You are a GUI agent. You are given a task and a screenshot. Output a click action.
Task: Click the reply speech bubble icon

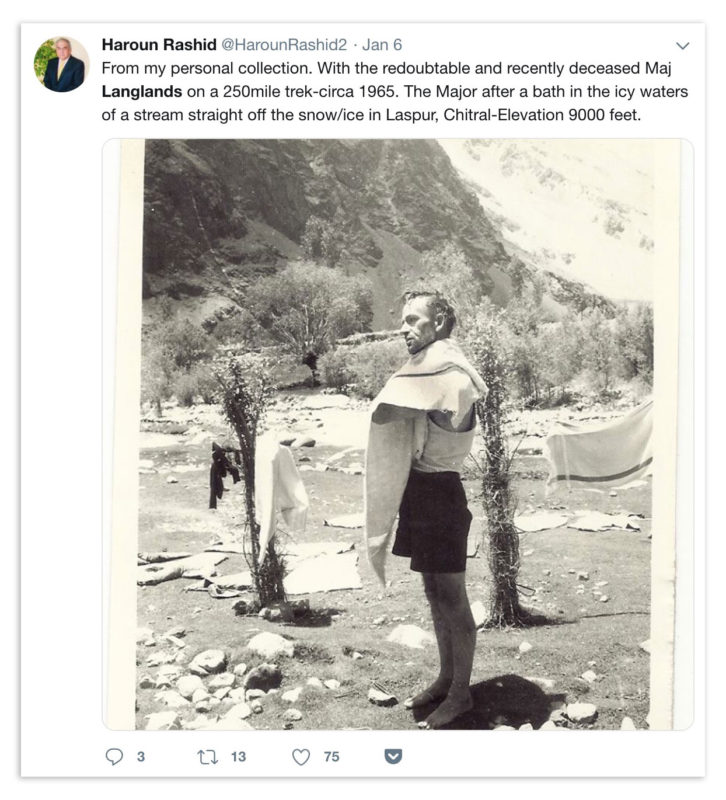coord(114,756)
